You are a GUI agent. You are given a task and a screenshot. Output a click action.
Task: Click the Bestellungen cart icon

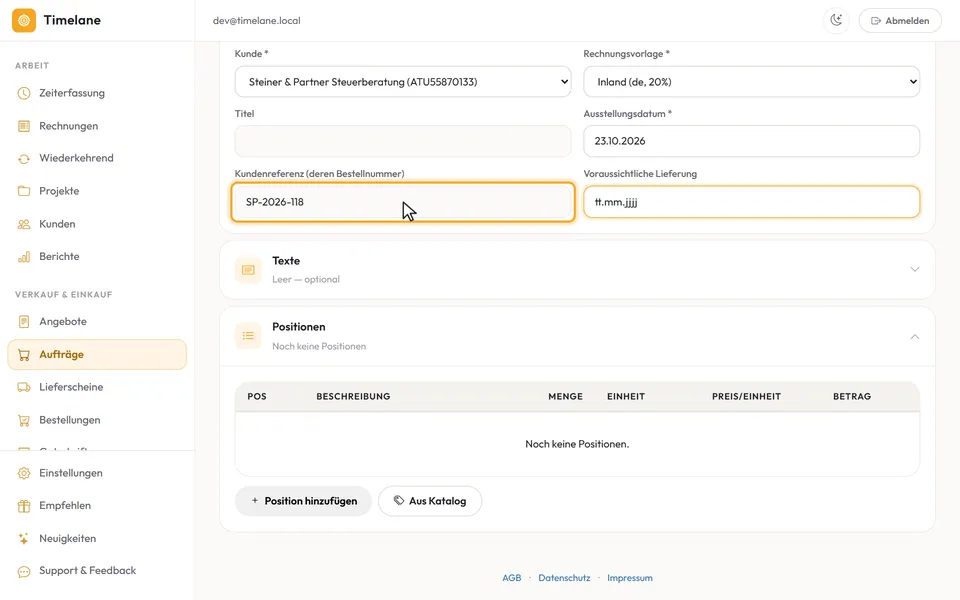[24, 420]
